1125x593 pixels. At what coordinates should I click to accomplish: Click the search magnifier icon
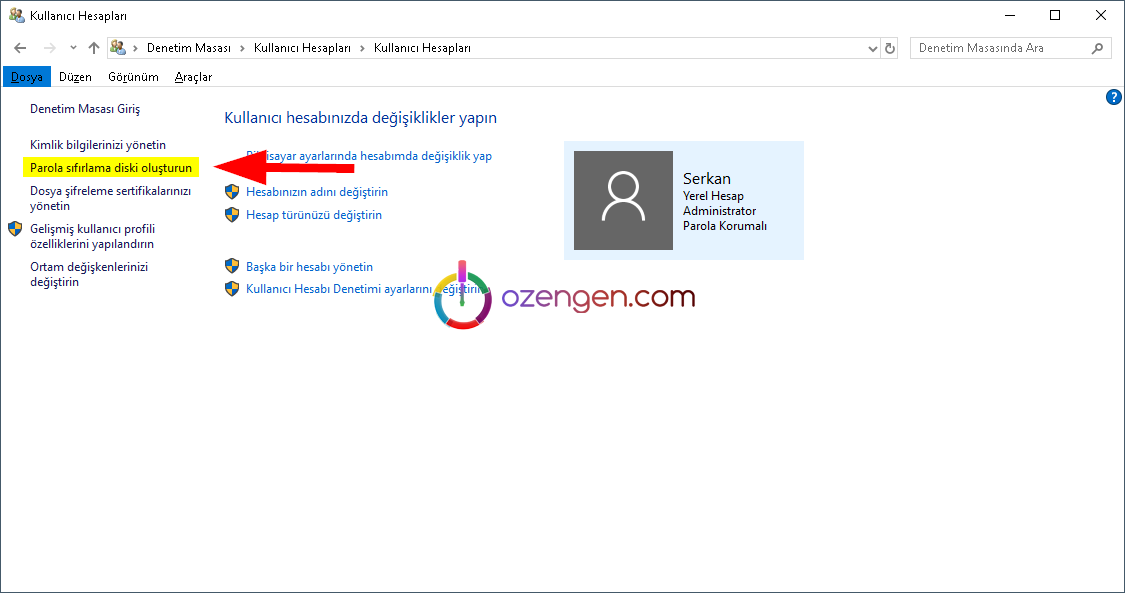[1097, 48]
